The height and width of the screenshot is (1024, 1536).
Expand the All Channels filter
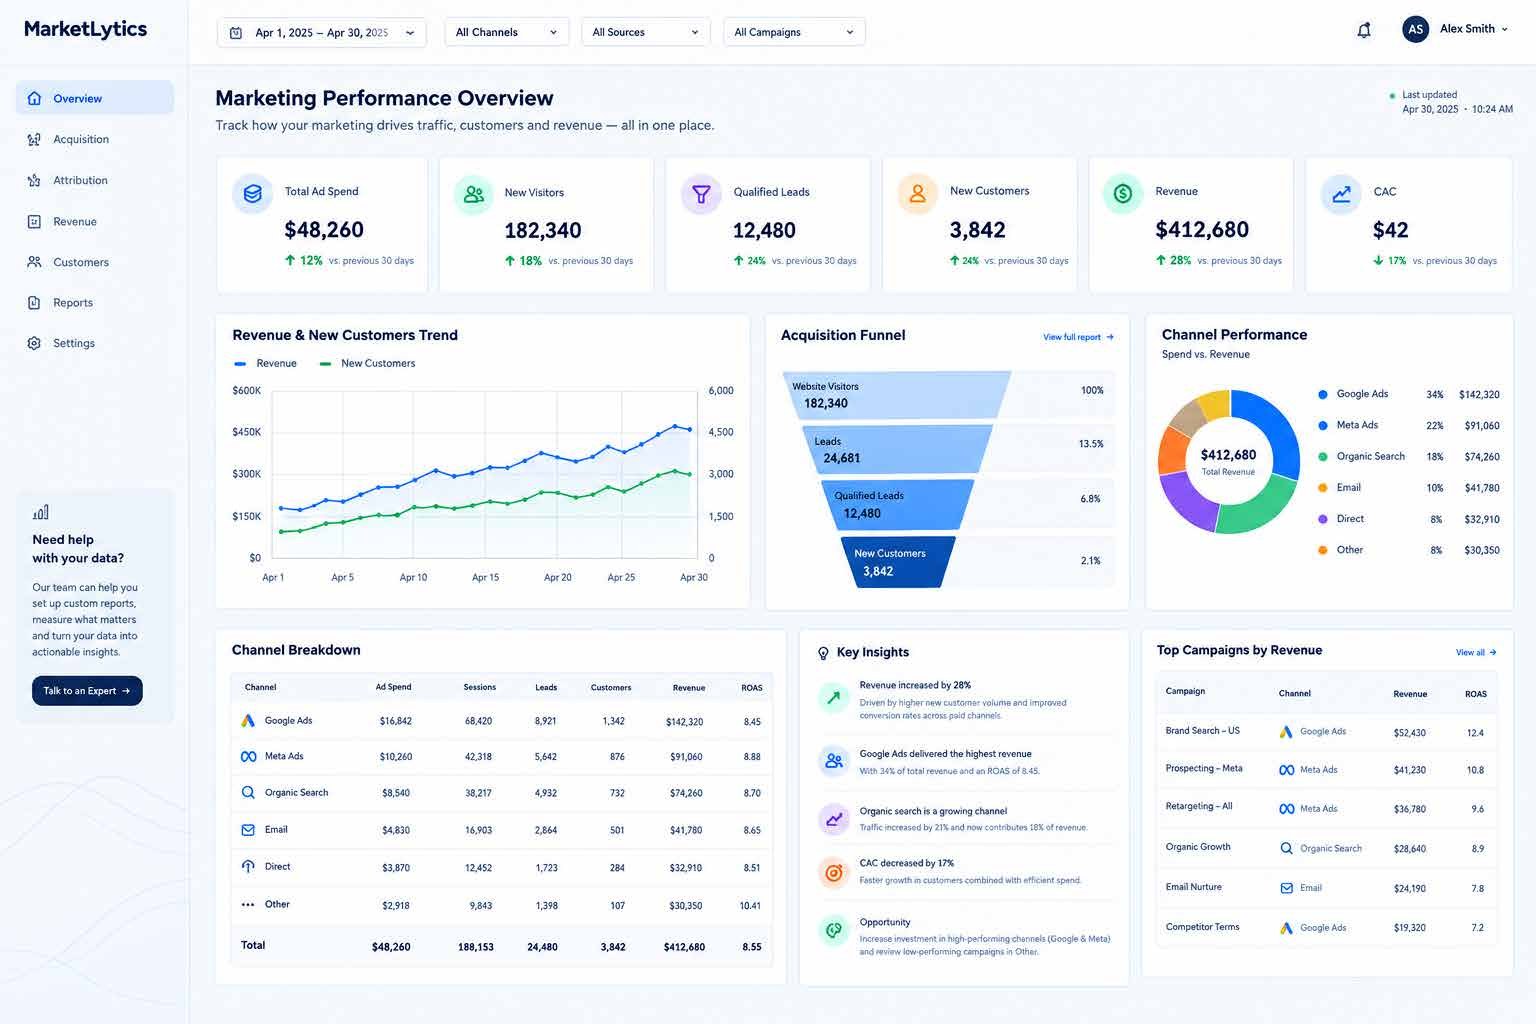(506, 32)
